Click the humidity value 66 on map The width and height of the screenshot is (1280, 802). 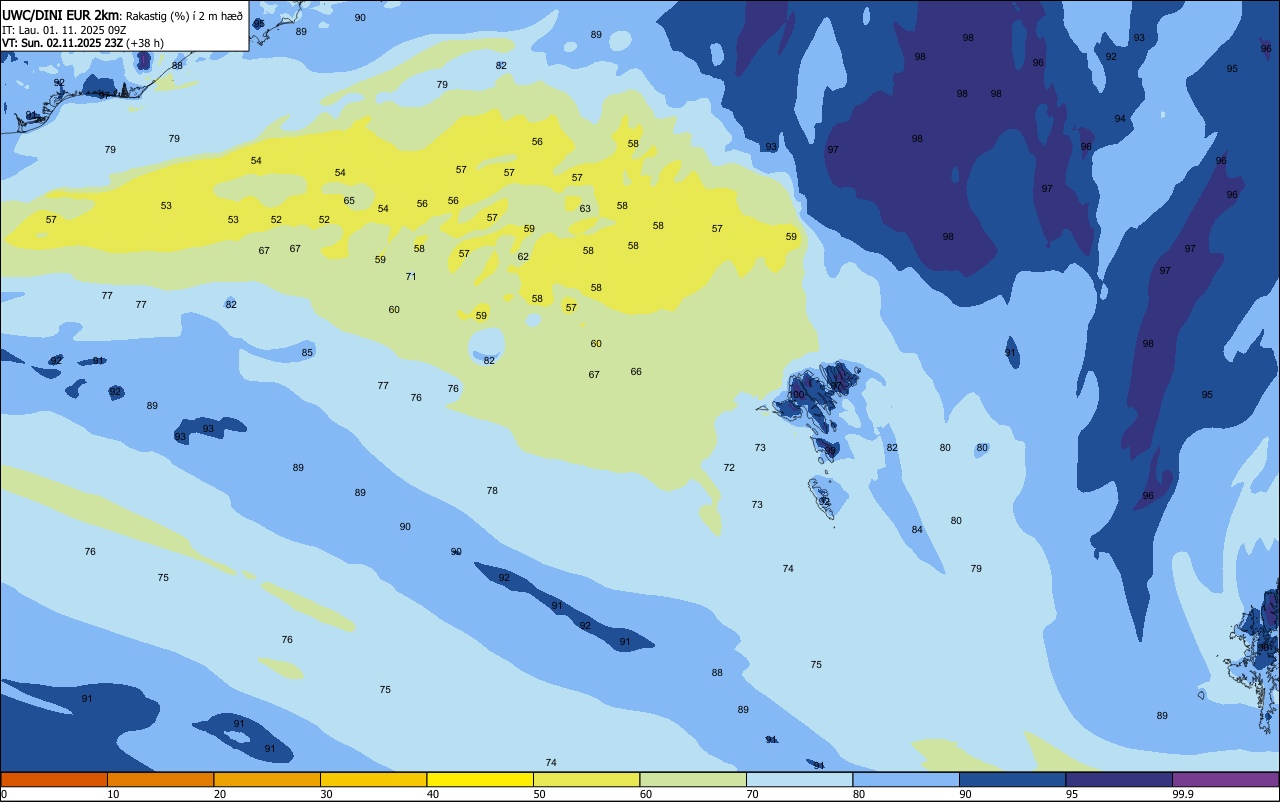pyautogui.click(x=636, y=372)
